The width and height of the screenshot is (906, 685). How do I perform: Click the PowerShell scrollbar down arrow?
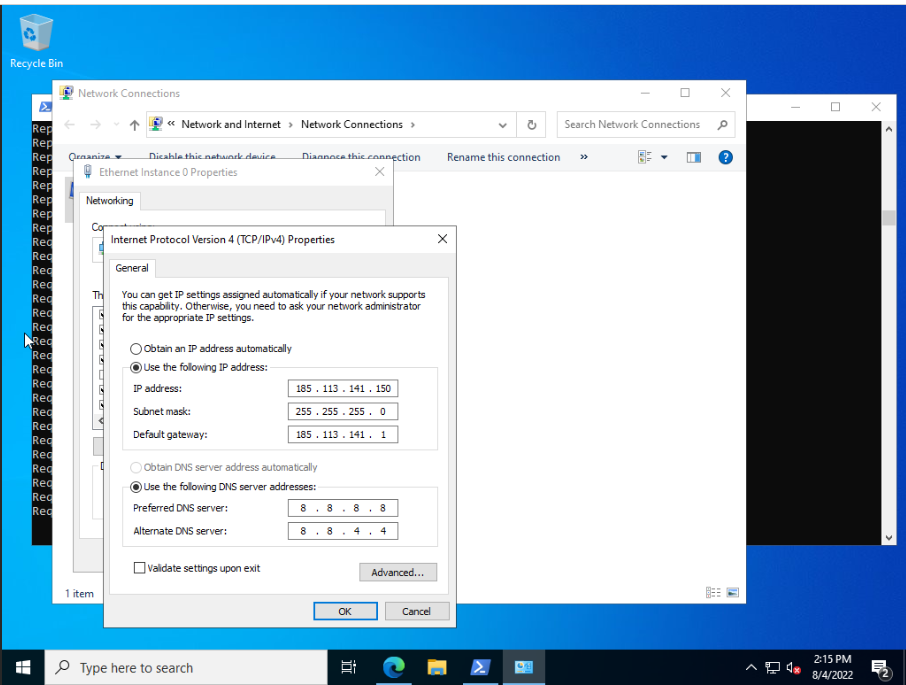pyautogui.click(x=889, y=538)
